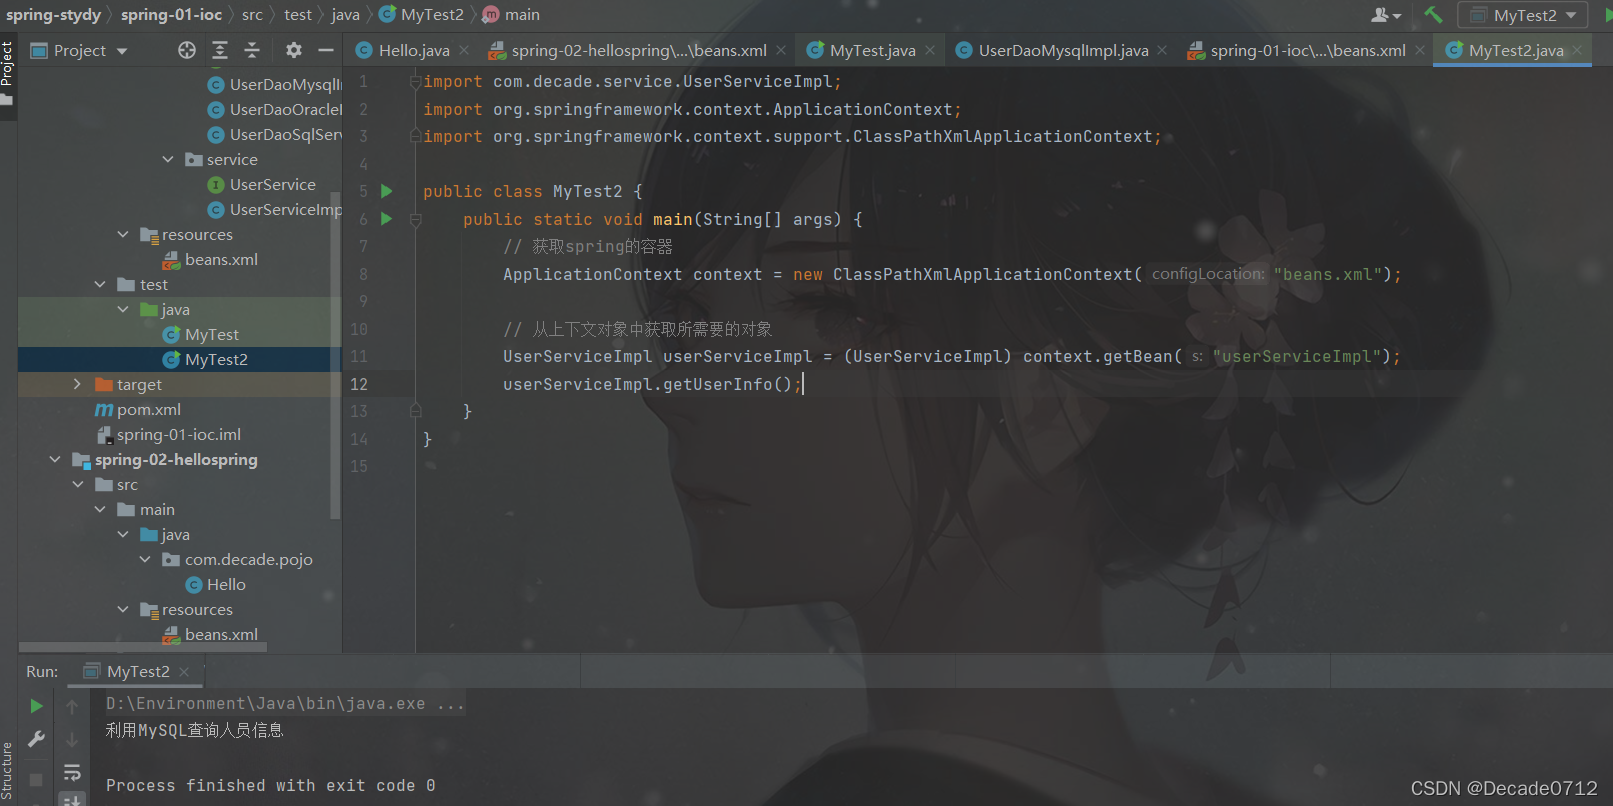The image size is (1613, 806).
Task: Open UserServiceImpl class in tree
Action: [x=275, y=210]
